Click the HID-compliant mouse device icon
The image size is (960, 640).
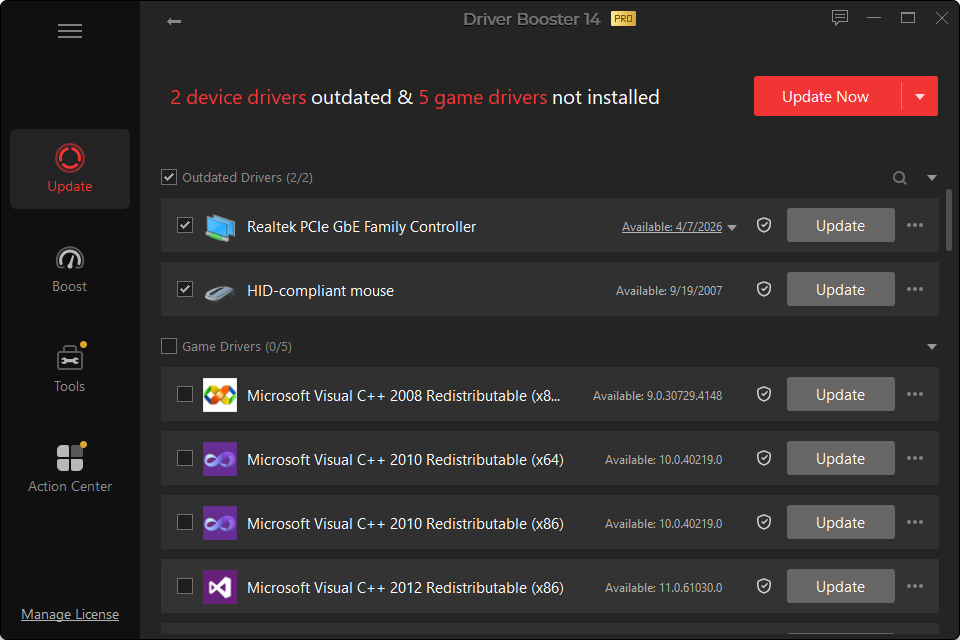coord(219,292)
